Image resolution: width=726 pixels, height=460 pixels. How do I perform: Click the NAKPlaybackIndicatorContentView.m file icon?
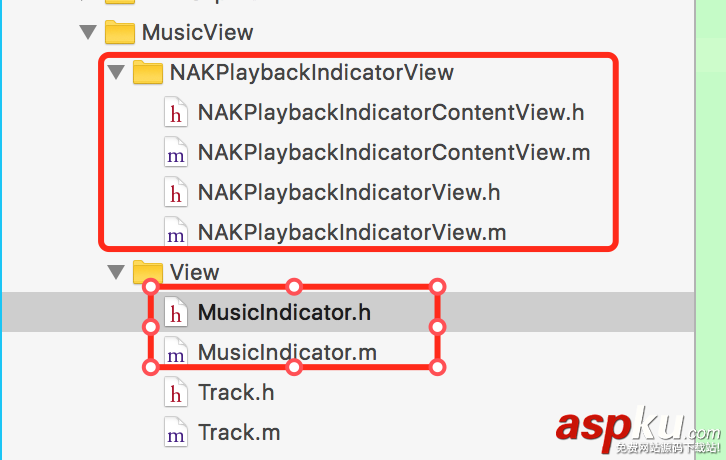(x=176, y=153)
